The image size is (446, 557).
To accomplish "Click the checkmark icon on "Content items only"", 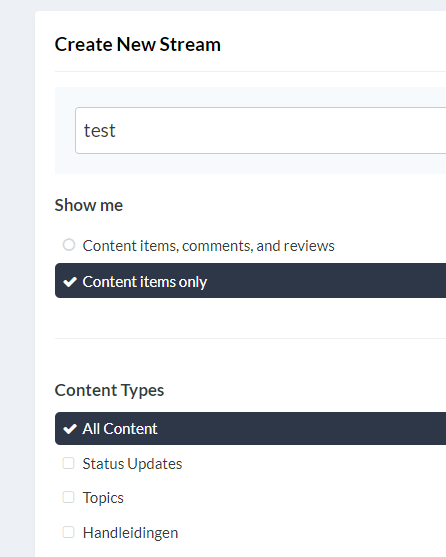I will (x=70, y=282).
